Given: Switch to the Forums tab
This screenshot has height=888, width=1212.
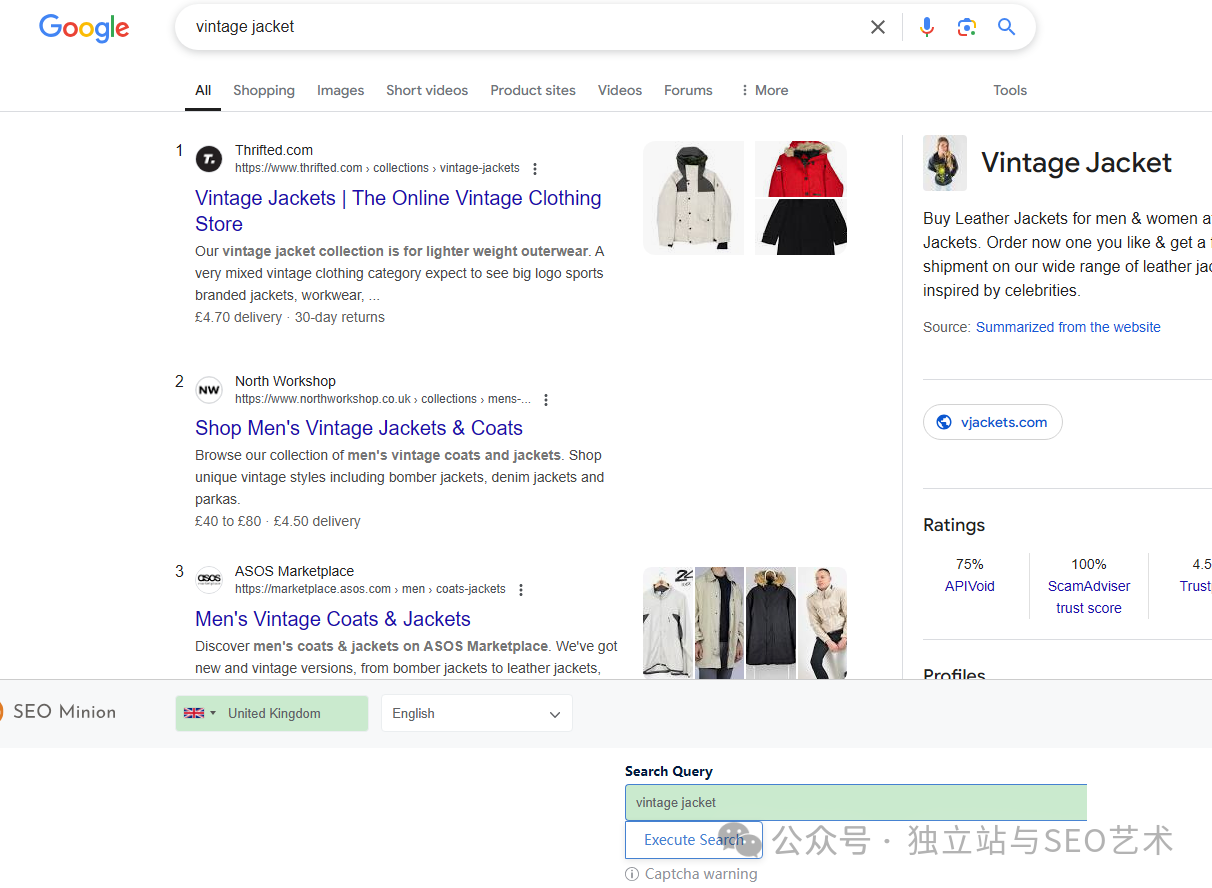Looking at the screenshot, I should [x=688, y=90].
